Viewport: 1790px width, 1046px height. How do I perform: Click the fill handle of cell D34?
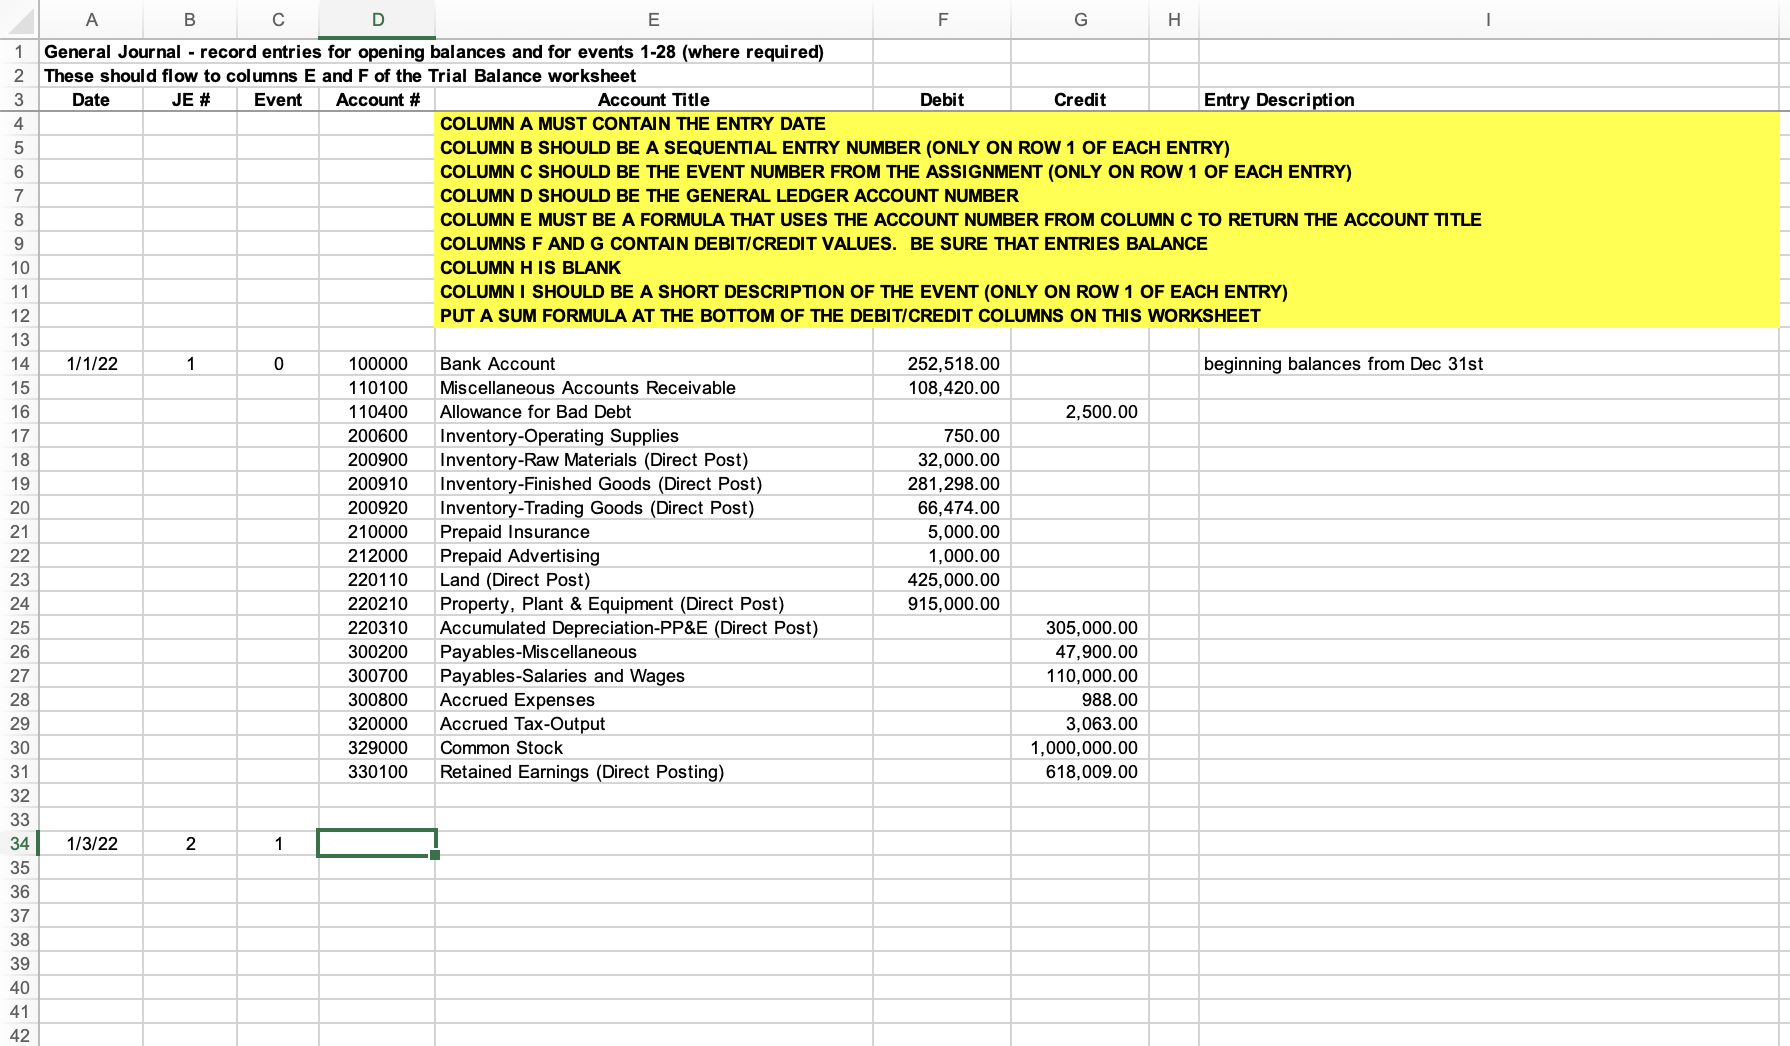433,856
